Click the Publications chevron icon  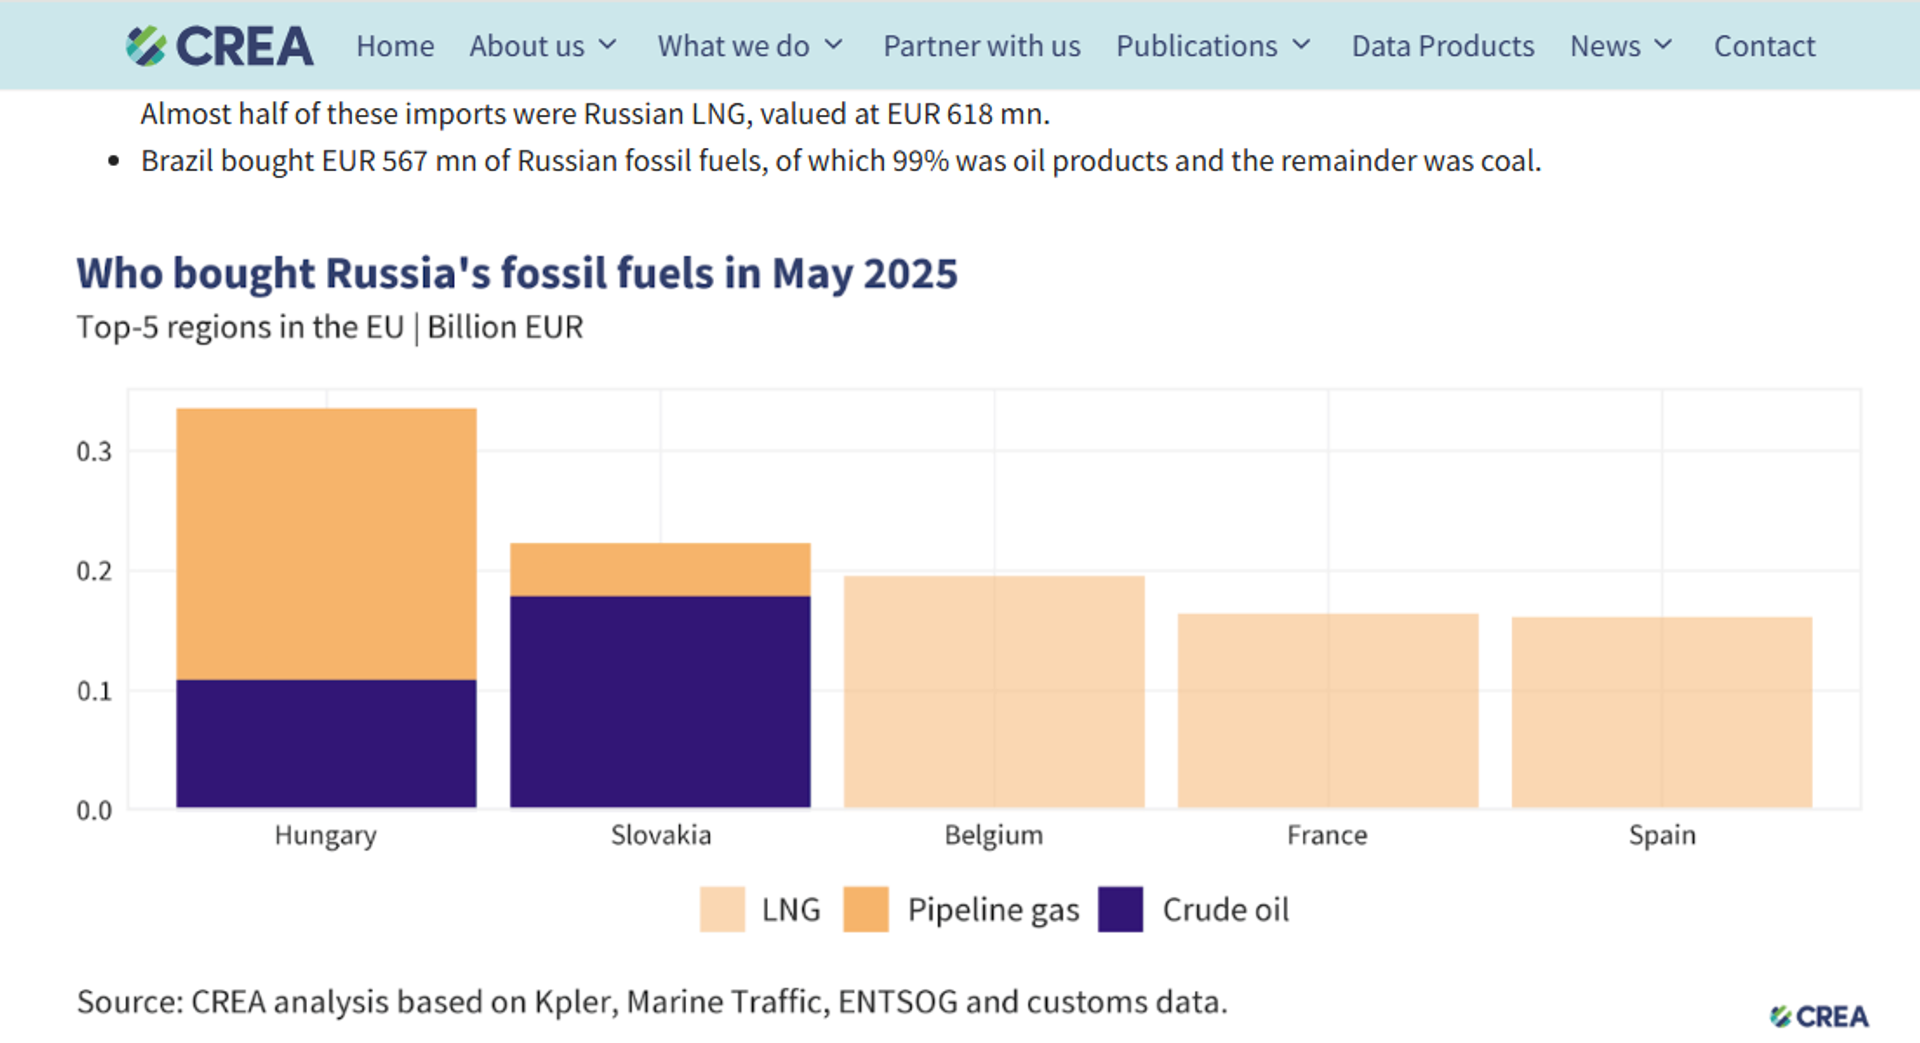[1301, 45]
